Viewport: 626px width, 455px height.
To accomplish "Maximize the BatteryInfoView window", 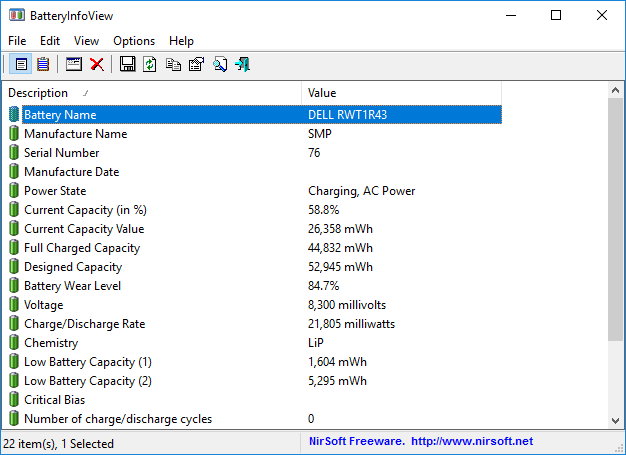I will tap(556, 15).
